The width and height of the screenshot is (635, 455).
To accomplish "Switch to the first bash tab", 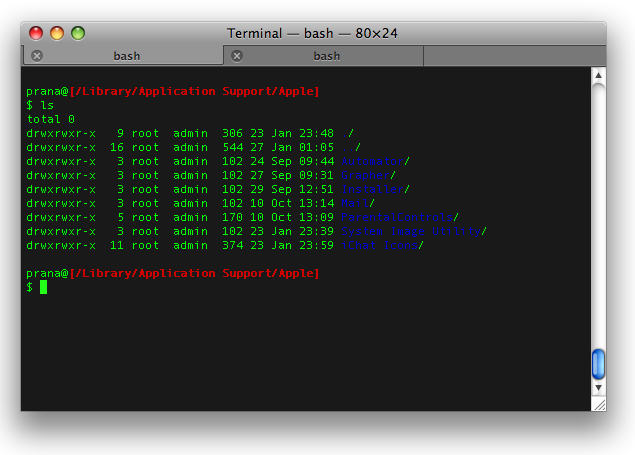I will (x=123, y=55).
